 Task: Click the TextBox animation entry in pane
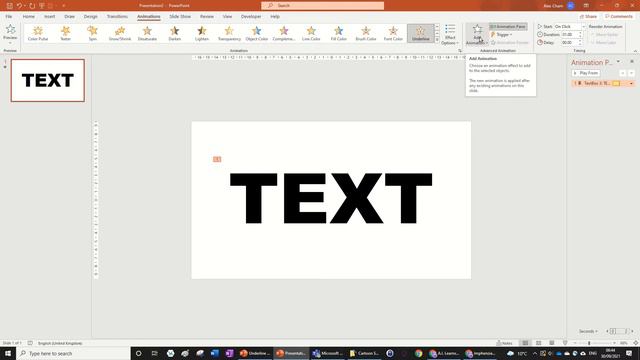pos(603,83)
